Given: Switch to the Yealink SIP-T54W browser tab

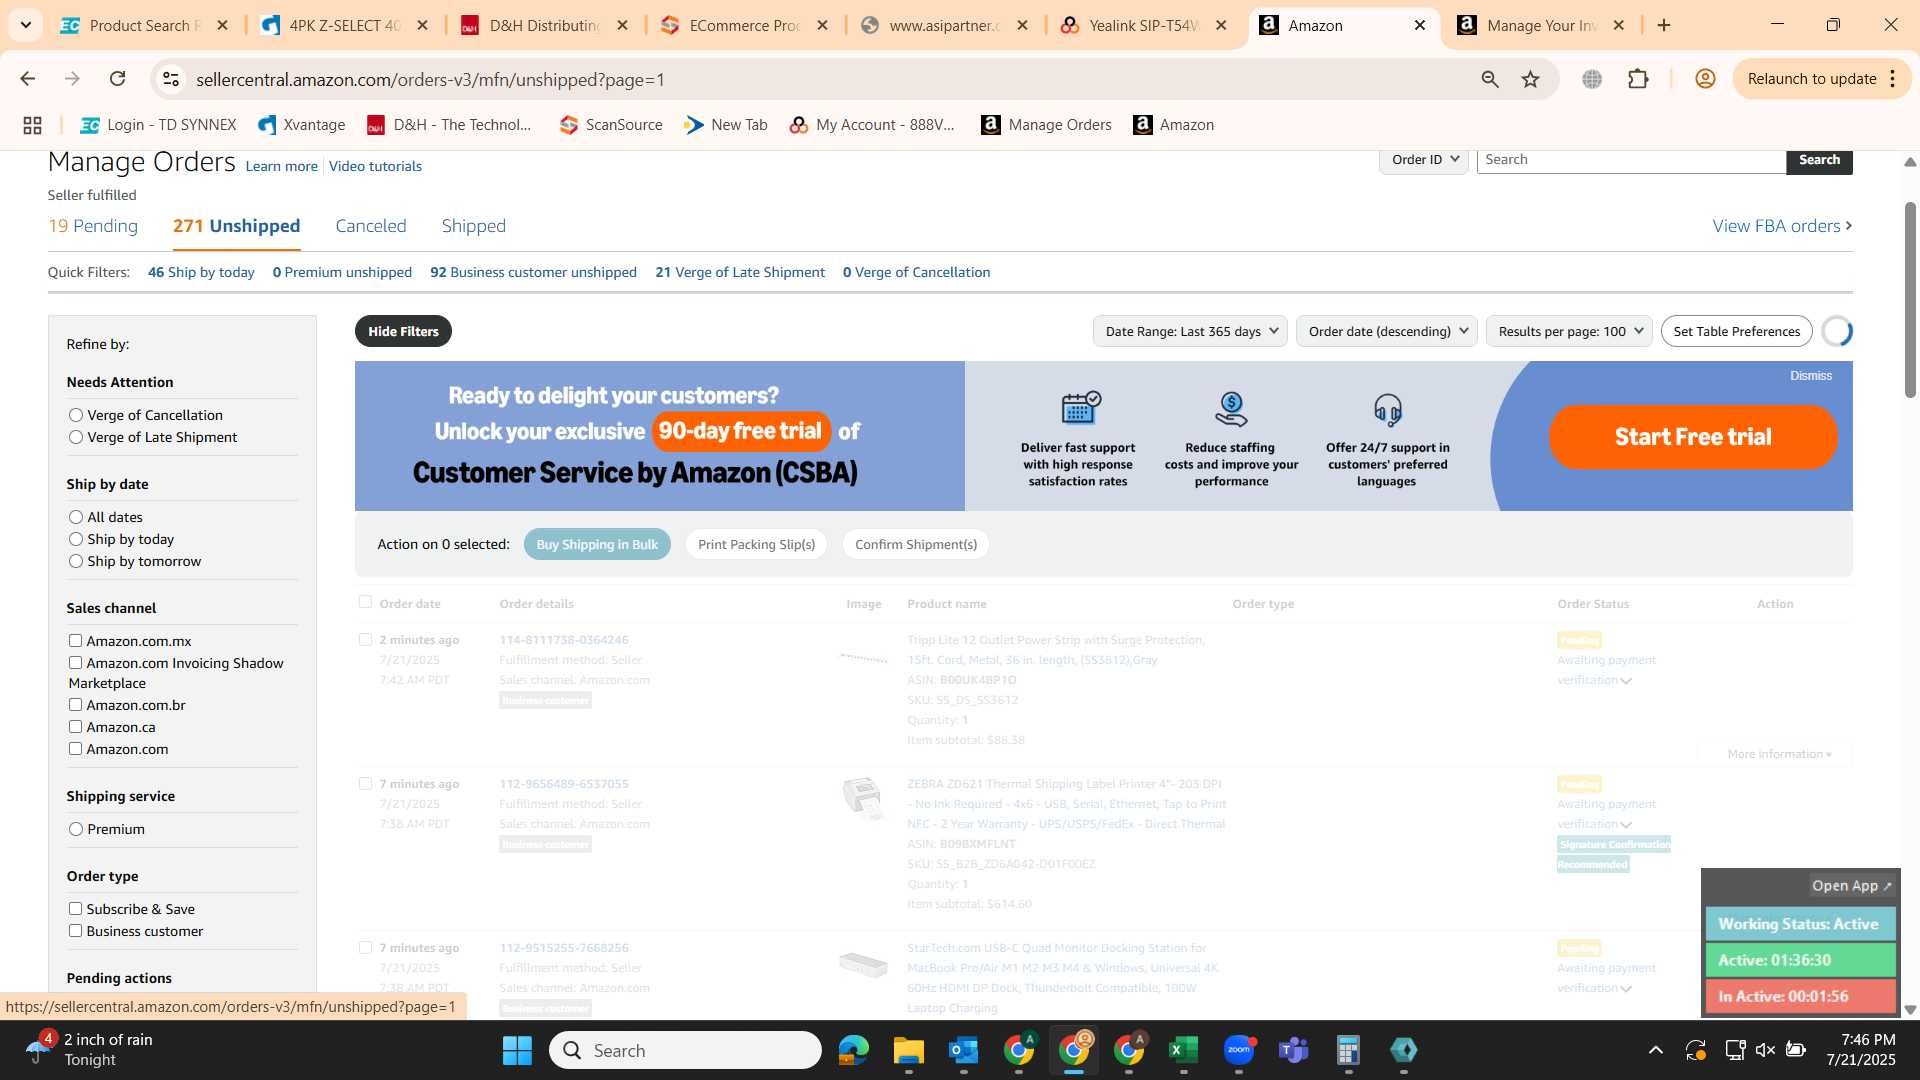Looking at the screenshot, I should coord(1145,25).
